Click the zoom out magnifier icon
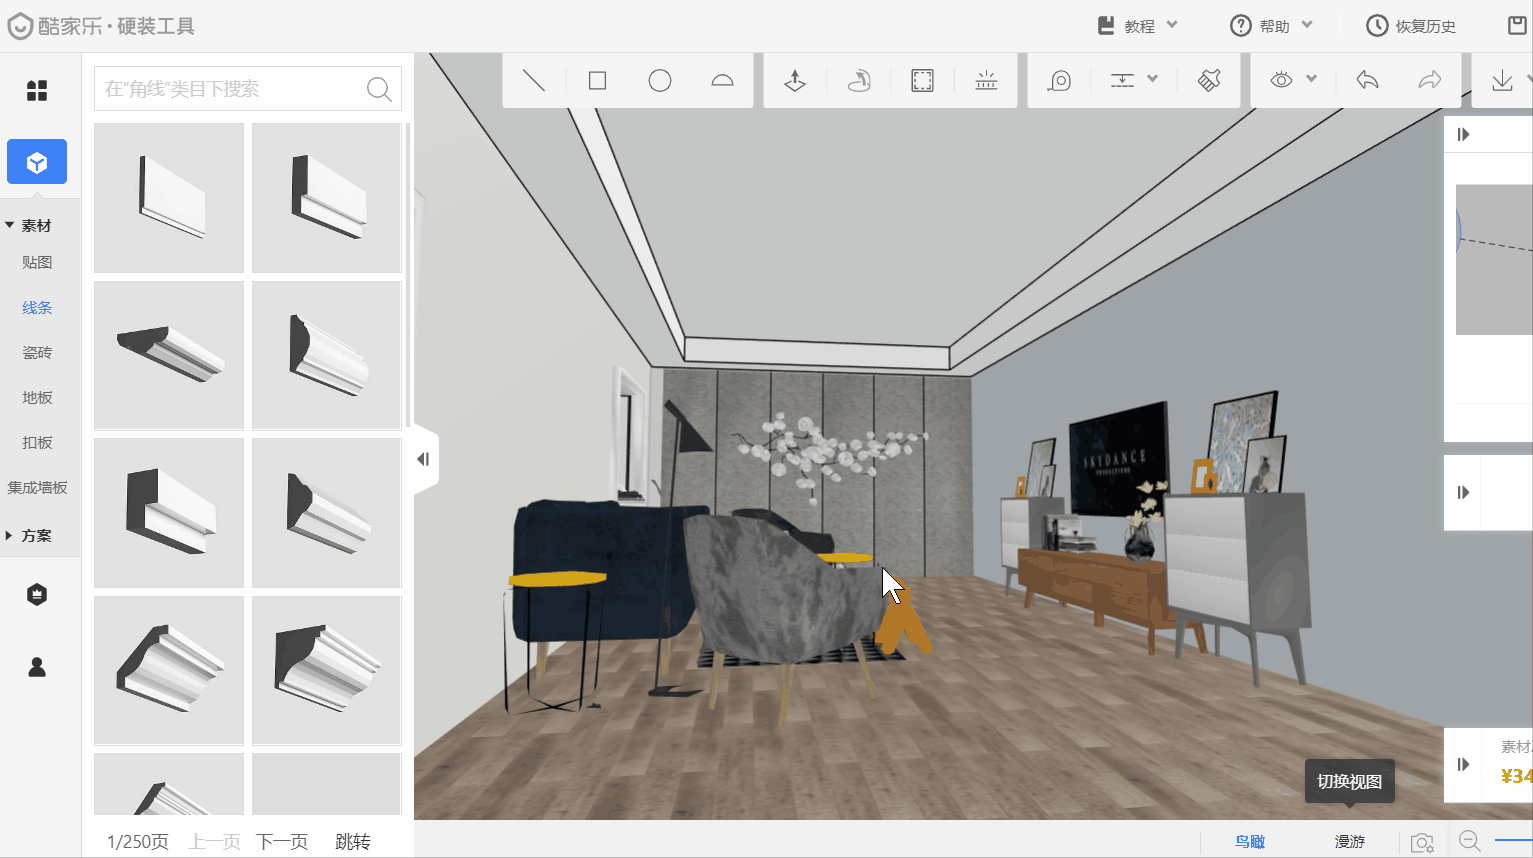This screenshot has width=1533, height=858. [1469, 841]
